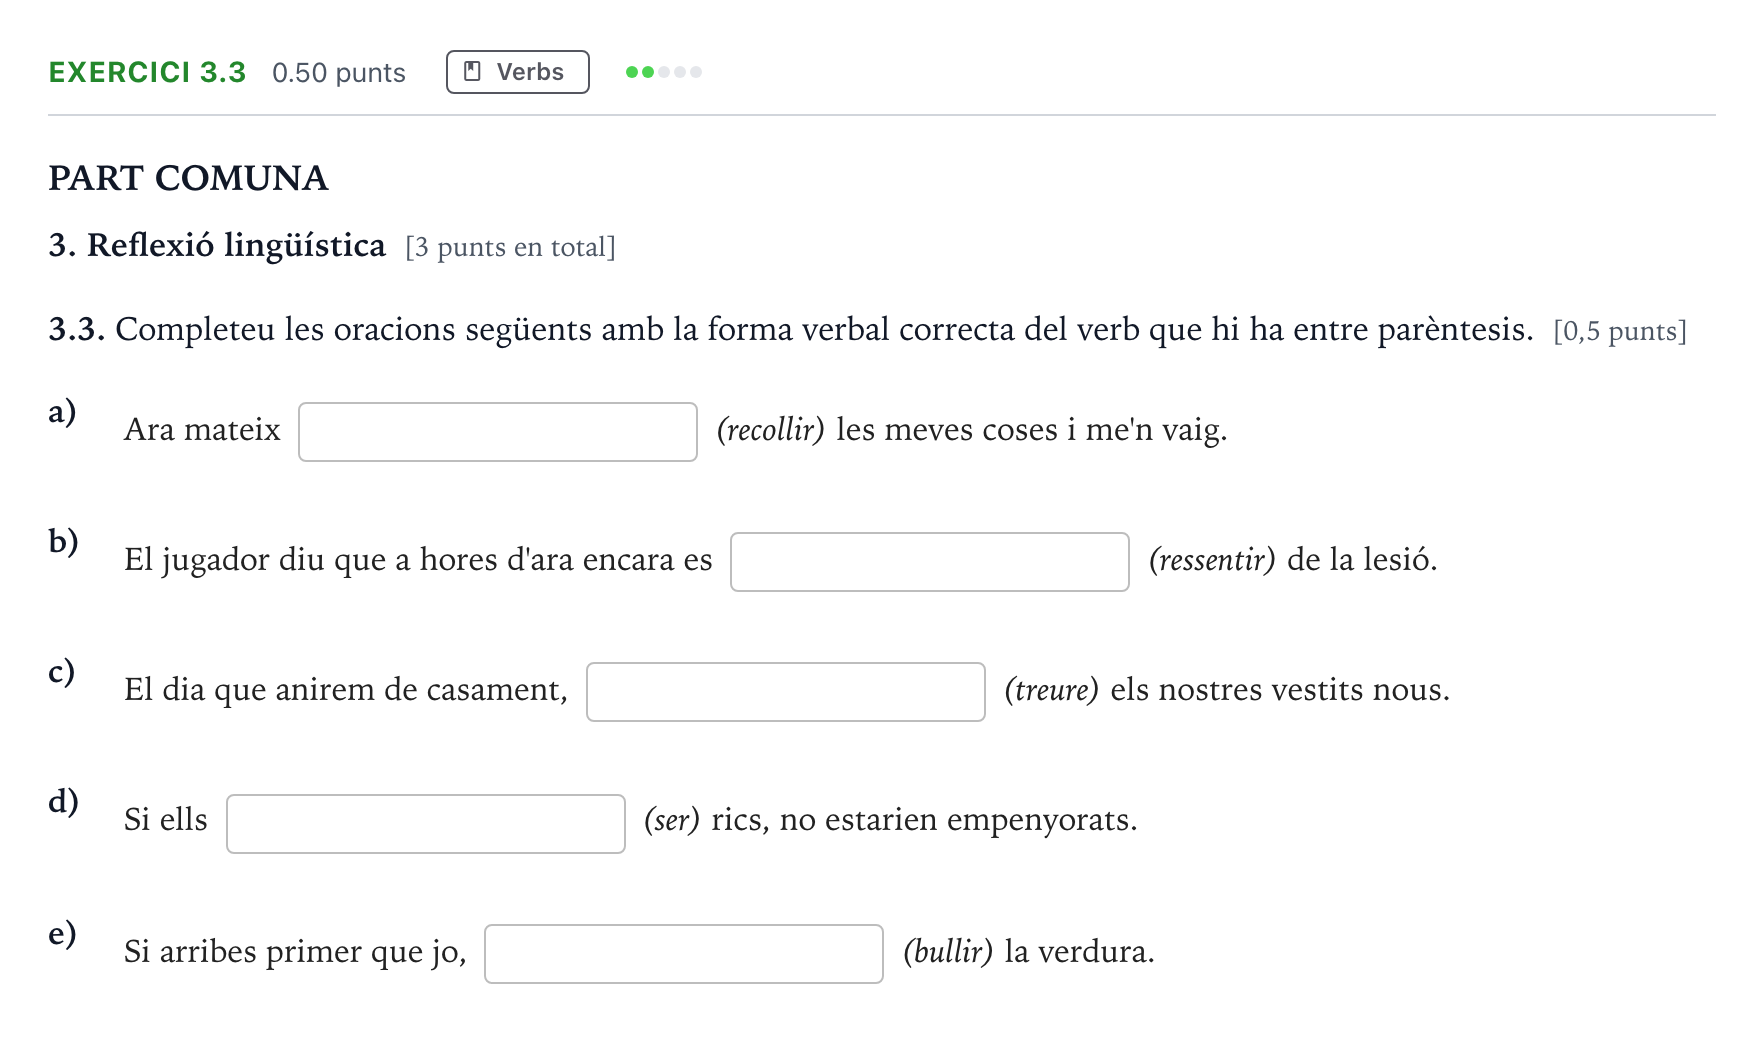Click the 'a)' item label

(x=62, y=412)
